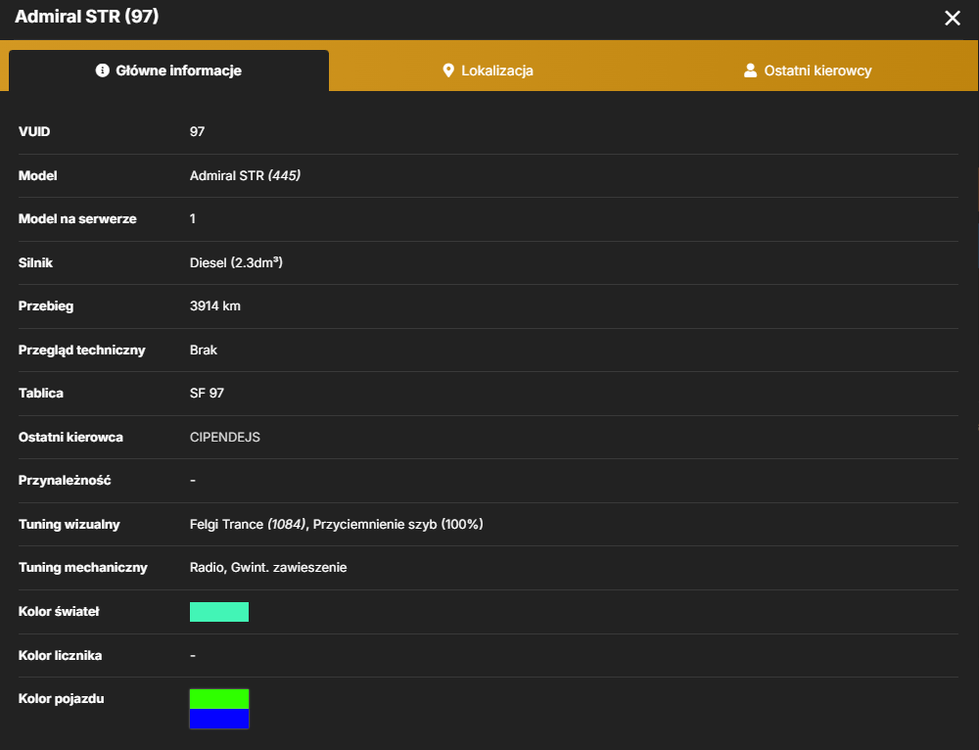Click the last driver name CIPENDEJS
This screenshot has width=979, height=750.
coord(225,437)
